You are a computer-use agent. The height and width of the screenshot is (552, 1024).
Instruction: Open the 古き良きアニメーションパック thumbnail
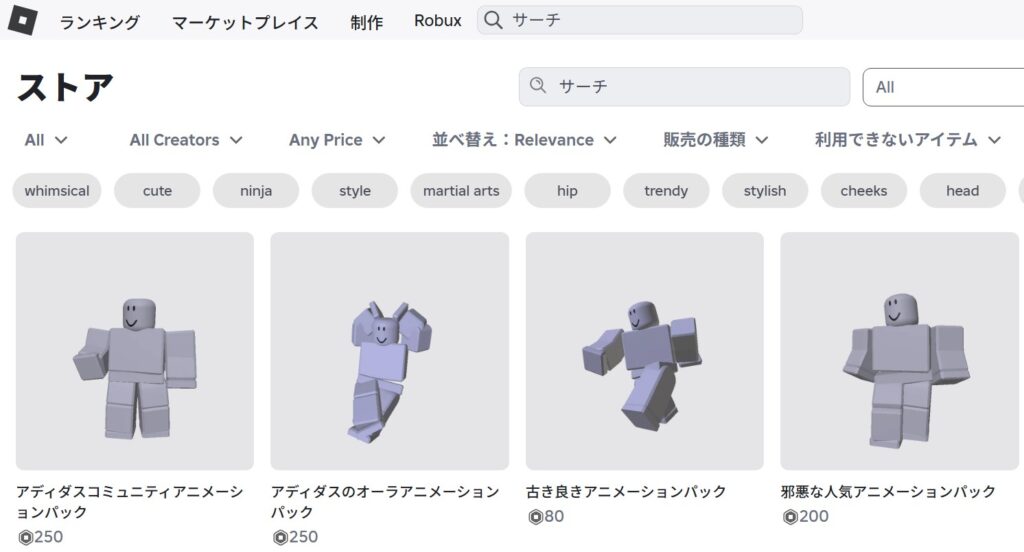coord(644,351)
